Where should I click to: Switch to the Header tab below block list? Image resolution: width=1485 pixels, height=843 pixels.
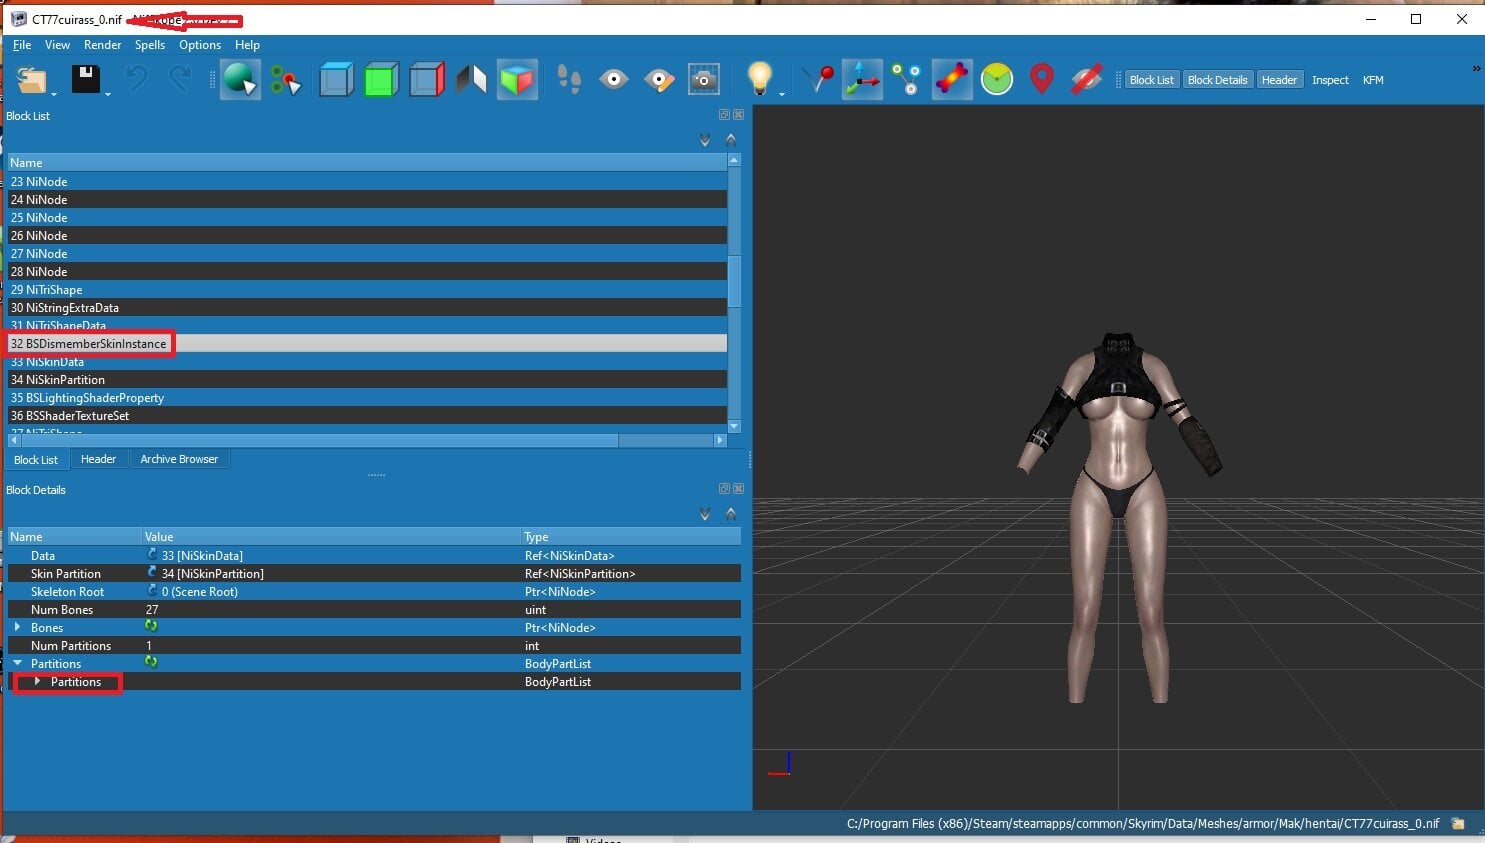[98, 459]
